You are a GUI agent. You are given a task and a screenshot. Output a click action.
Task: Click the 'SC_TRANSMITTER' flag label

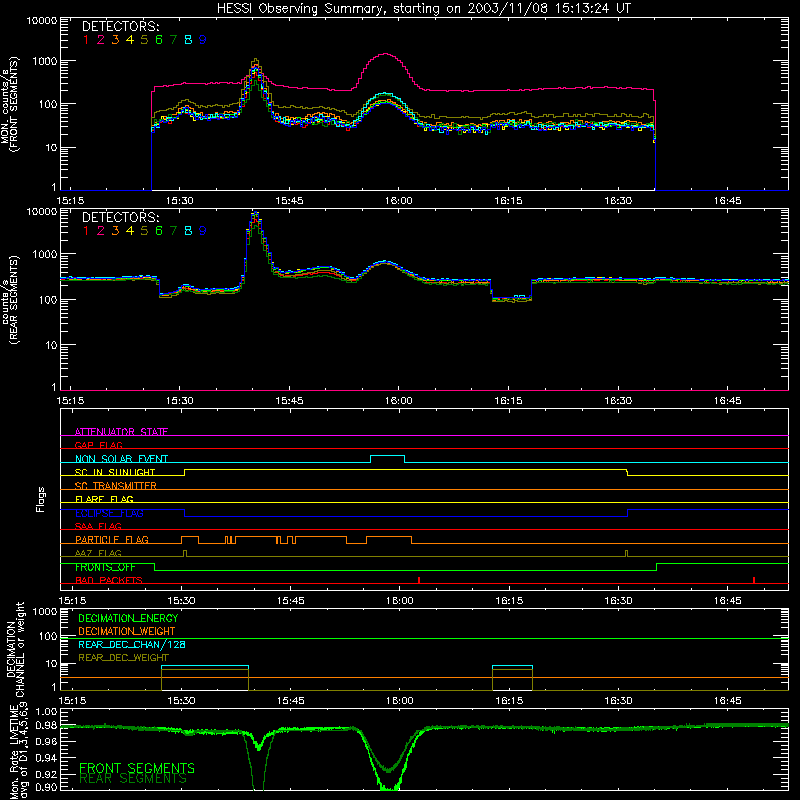tap(116, 486)
